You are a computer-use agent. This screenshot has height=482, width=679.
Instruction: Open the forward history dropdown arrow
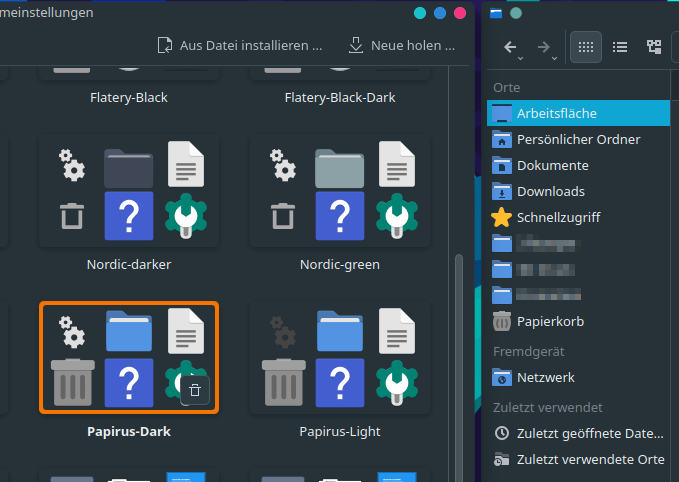click(554, 58)
